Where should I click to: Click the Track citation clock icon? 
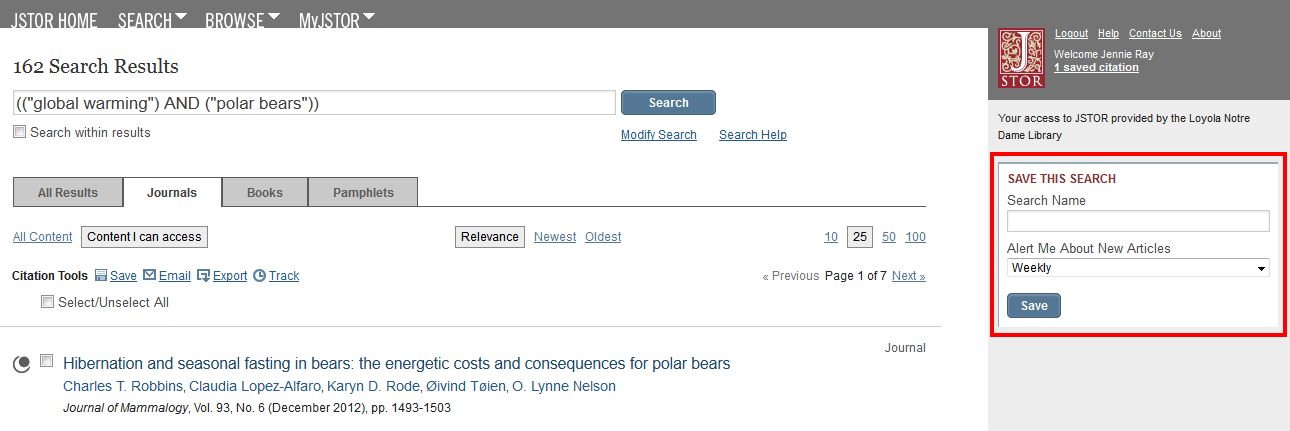(259, 276)
